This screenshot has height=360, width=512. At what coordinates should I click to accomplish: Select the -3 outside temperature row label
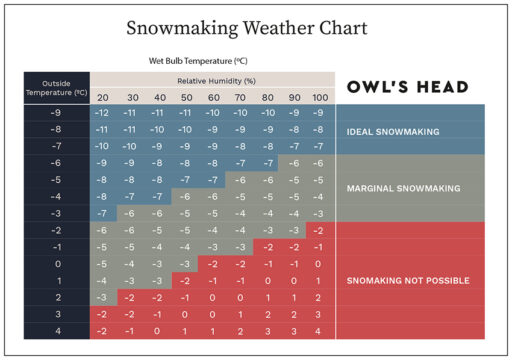tap(56, 213)
